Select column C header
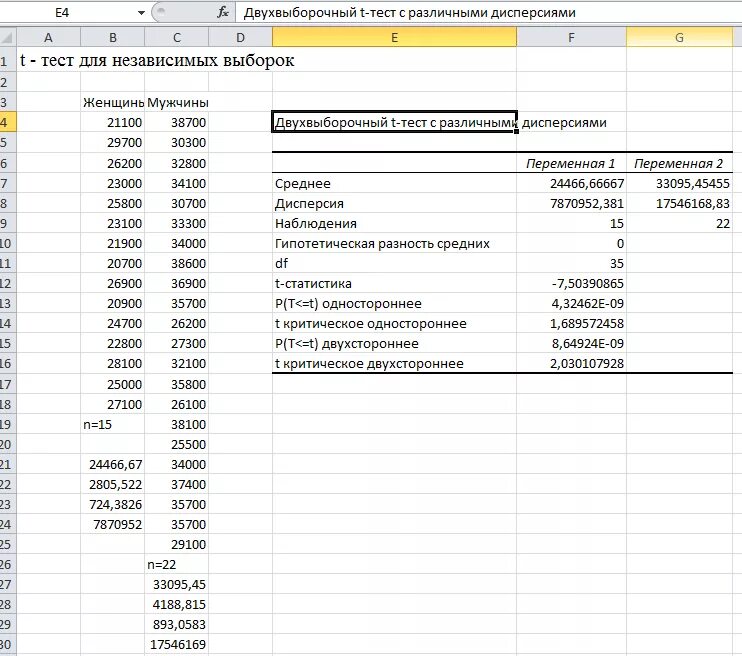Image resolution: width=742 pixels, height=656 pixels. pyautogui.click(x=177, y=37)
